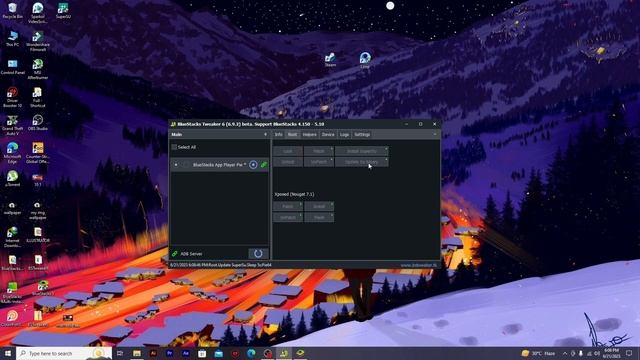The height and width of the screenshot is (360, 640).
Task: Open Adobe Premiere Pro from the taskbar
Action: coord(169,353)
